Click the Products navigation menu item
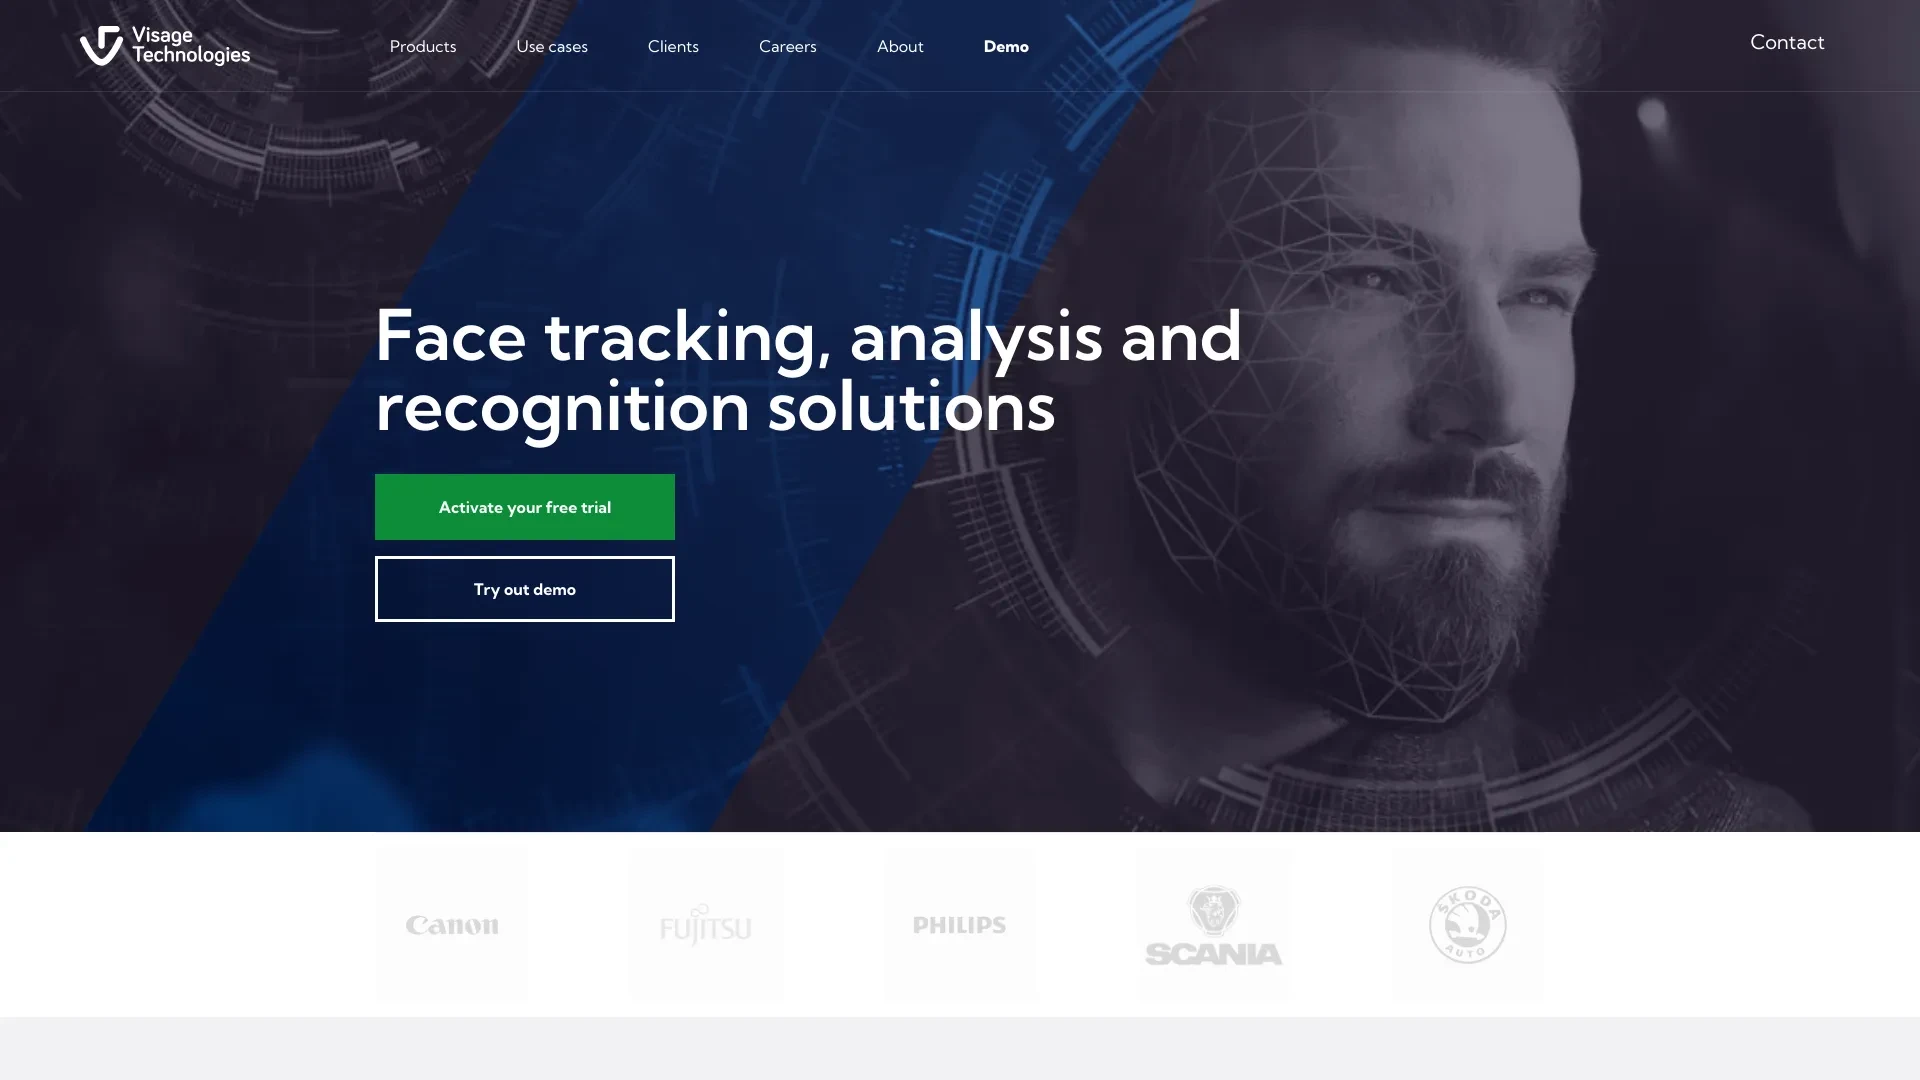 point(422,45)
